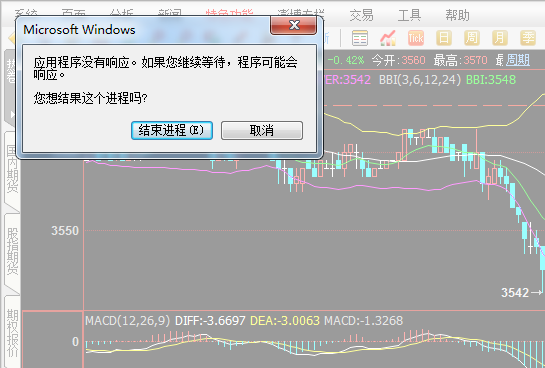The width and height of the screenshot is (545, 368).
Task: Click the yellow back arrow in toolbar
Action: point(11,38)
